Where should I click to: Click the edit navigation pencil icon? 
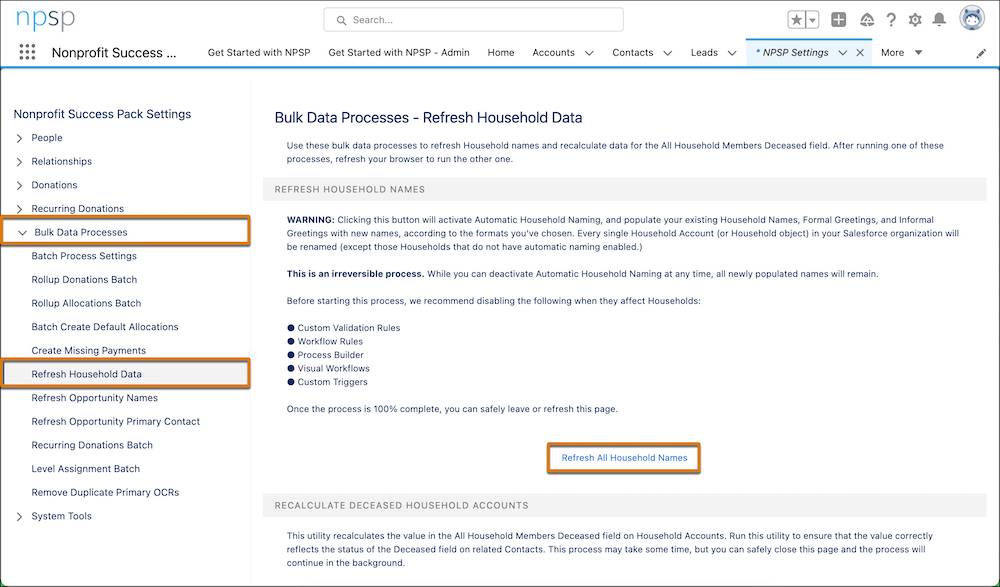(x=981, y=54)
